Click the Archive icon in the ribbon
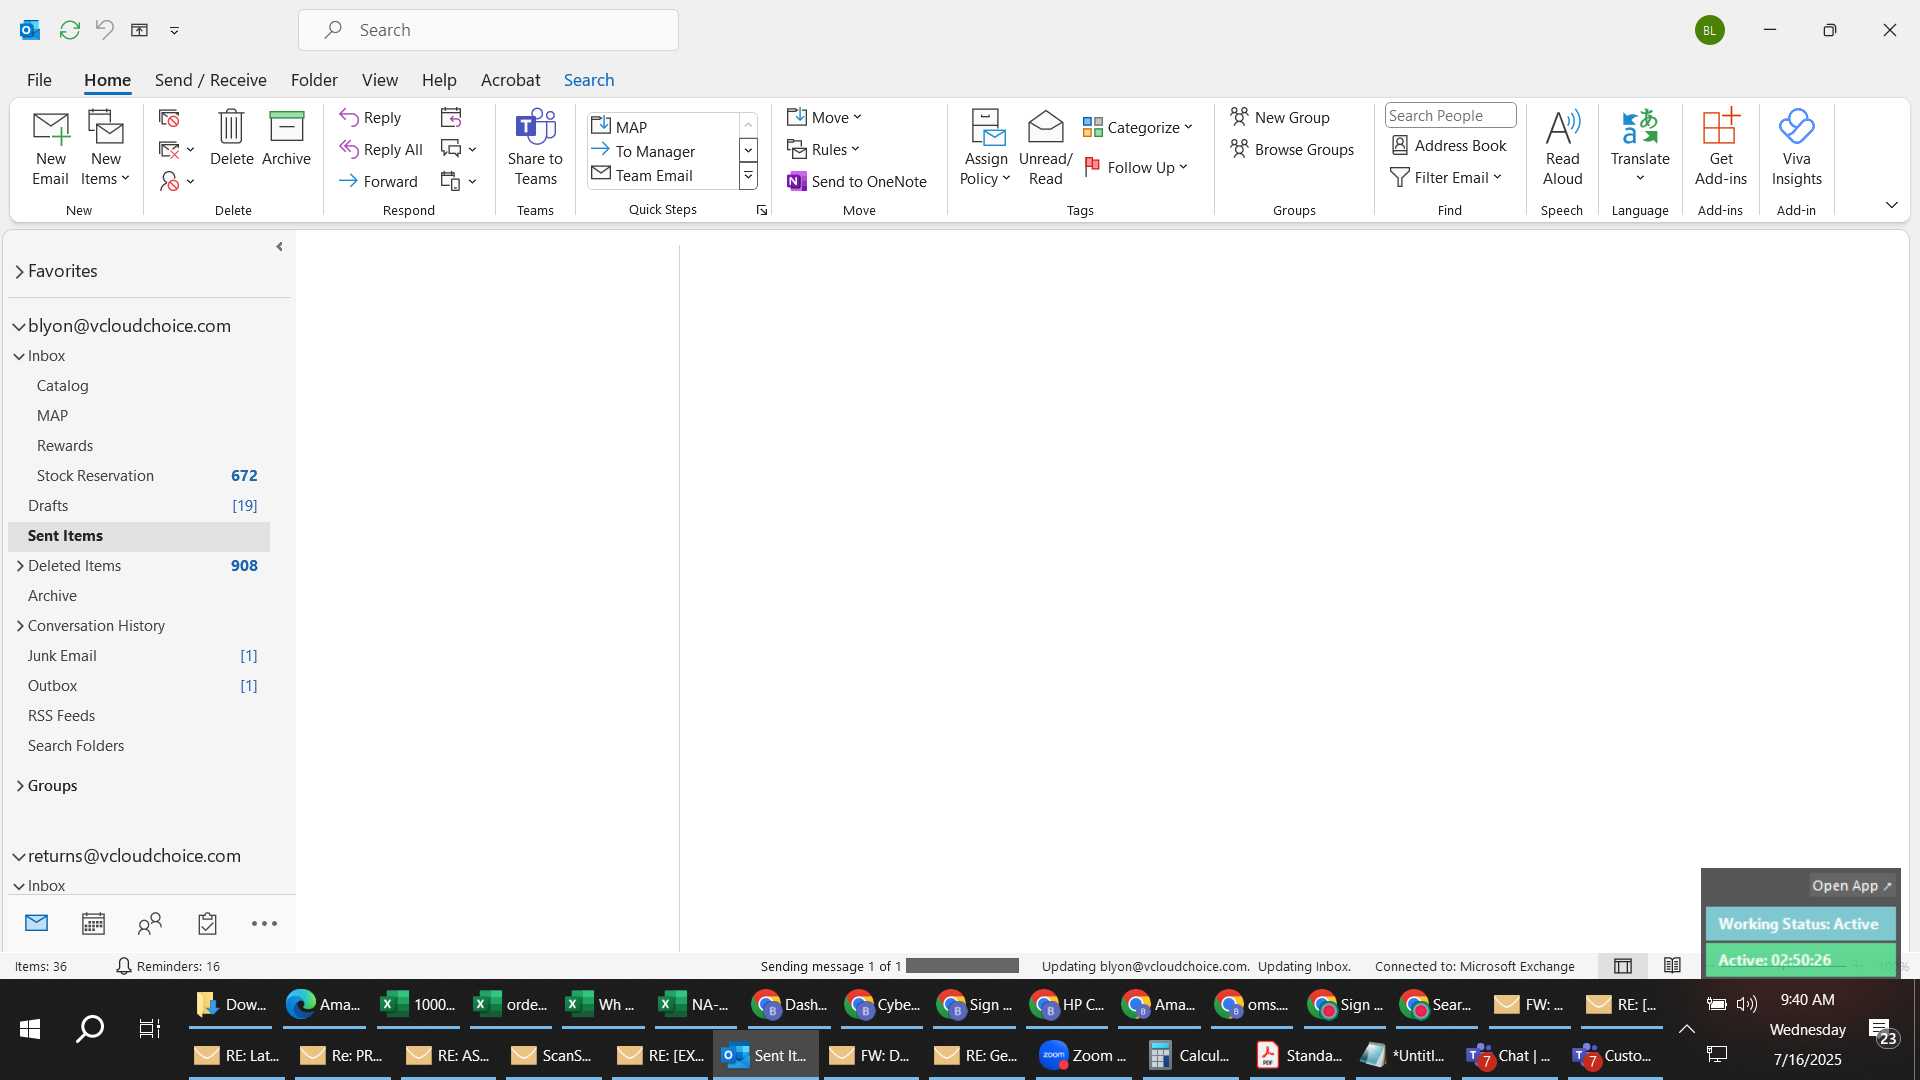The image size is (1920, 1080). [x=286, y=138]
